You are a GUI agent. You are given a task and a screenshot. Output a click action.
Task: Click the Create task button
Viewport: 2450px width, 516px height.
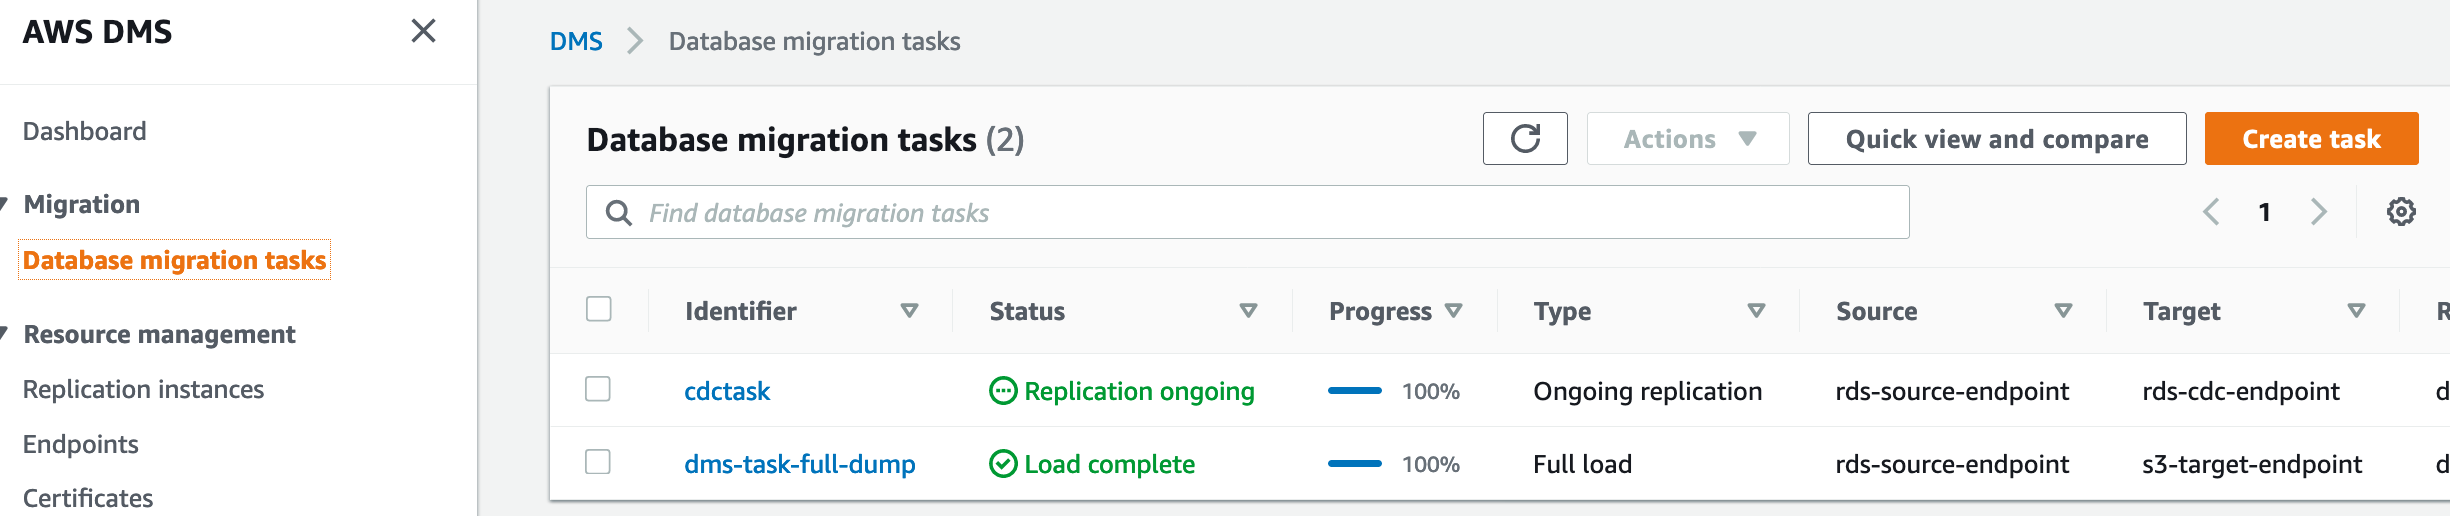(2311, 139)
